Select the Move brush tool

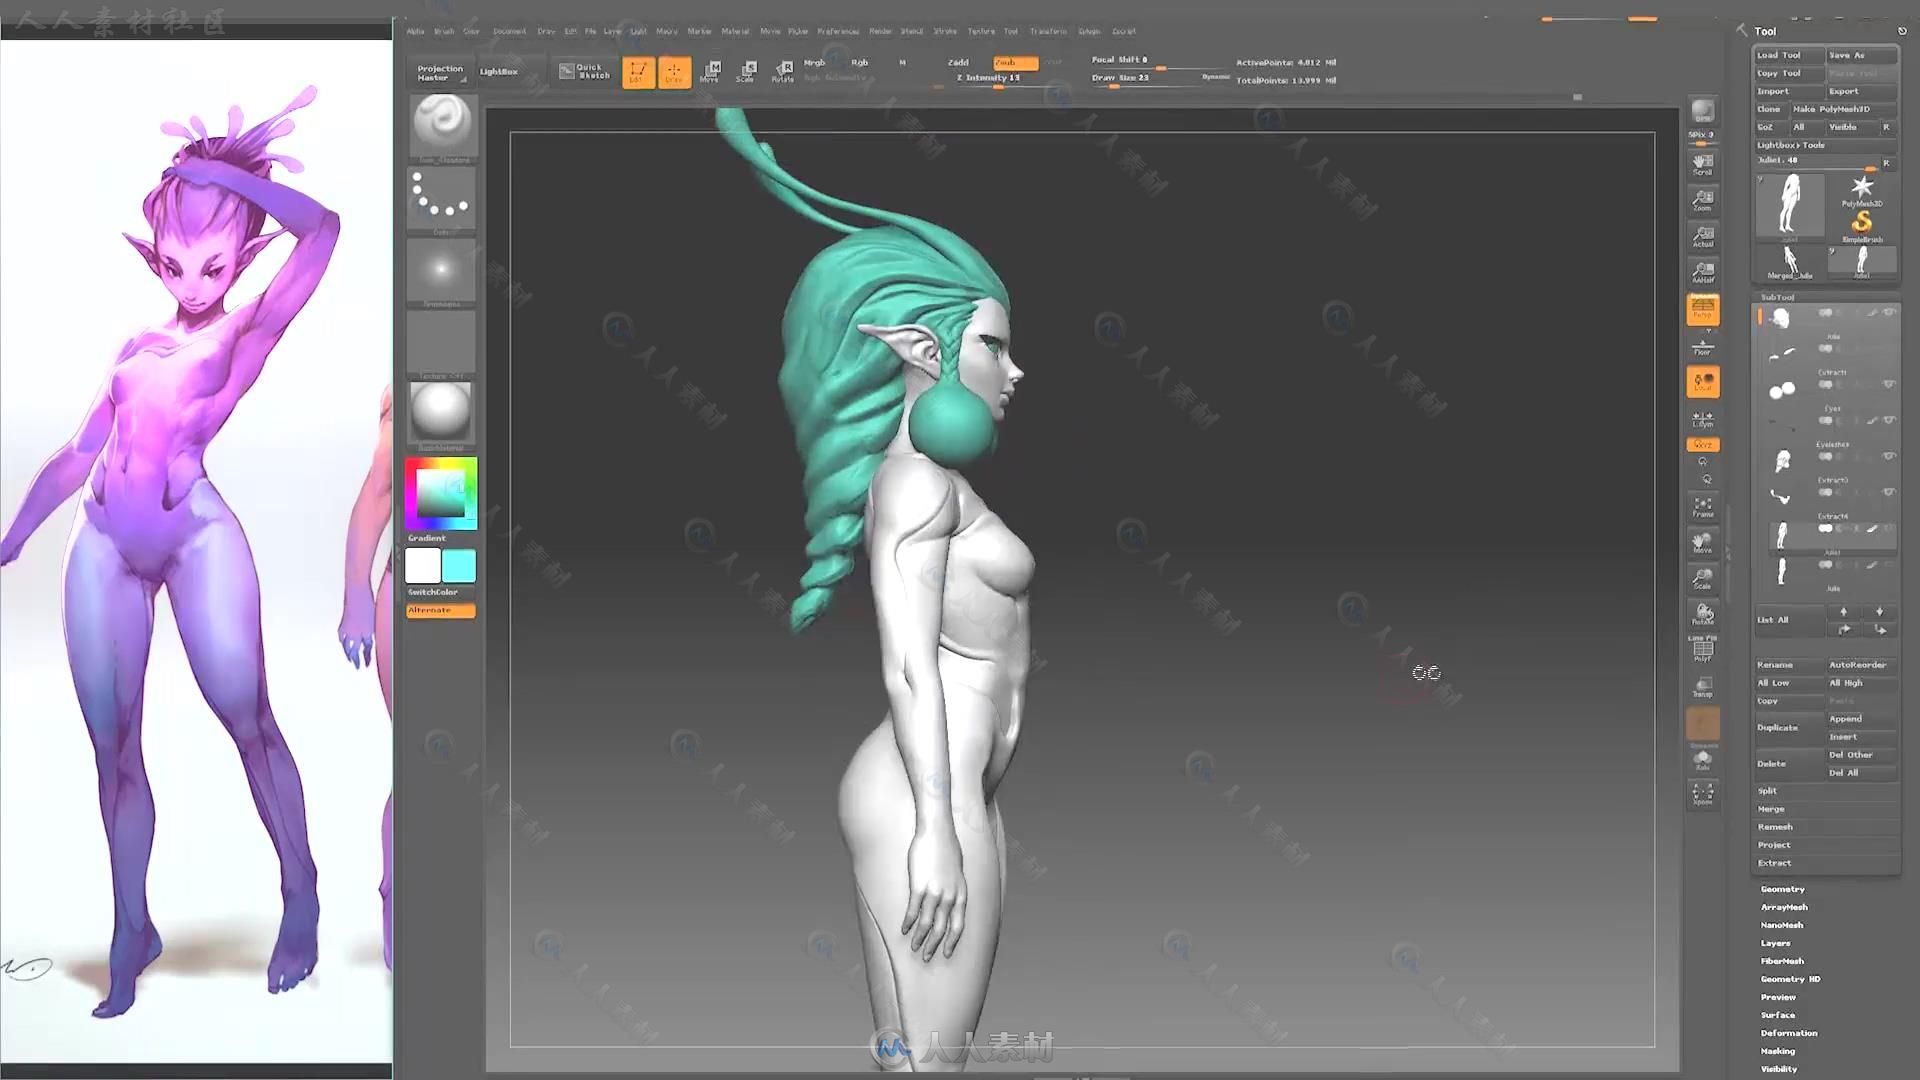708,70
